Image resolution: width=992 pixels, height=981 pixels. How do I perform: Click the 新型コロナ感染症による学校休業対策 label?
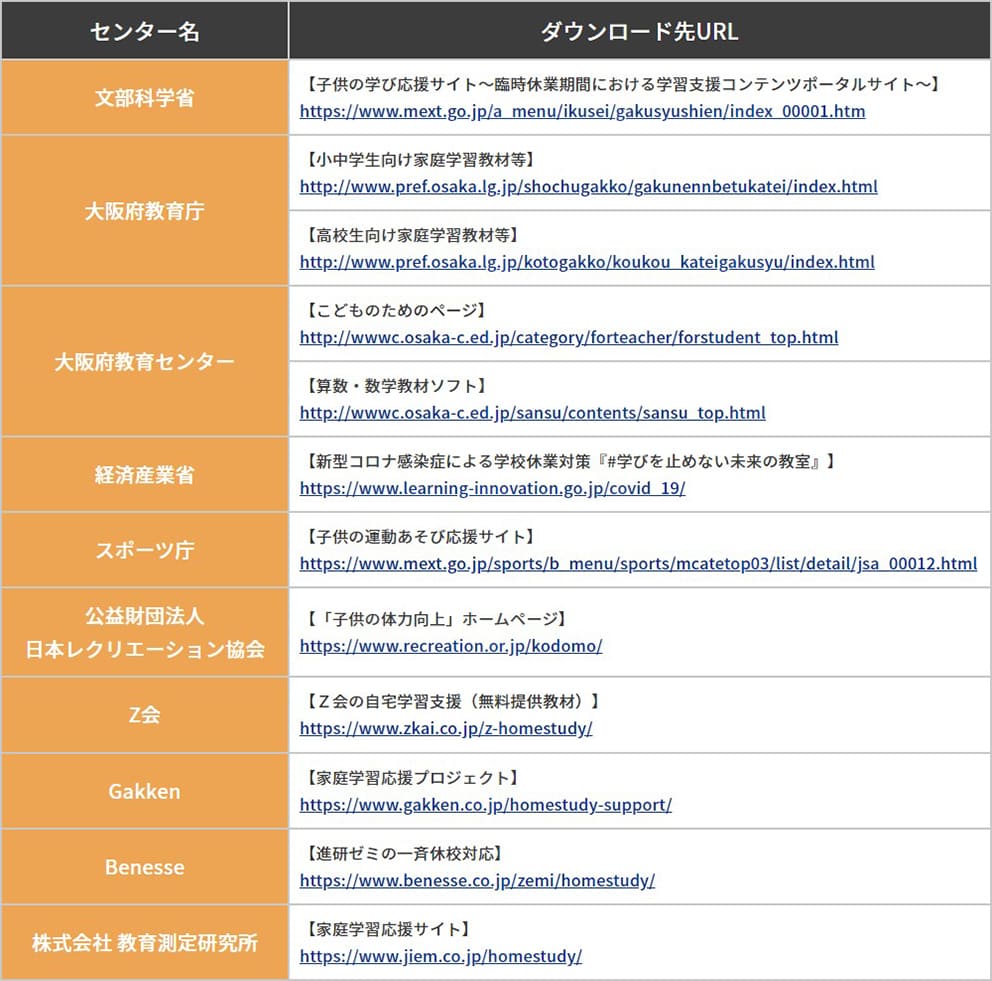pos(571,461)
